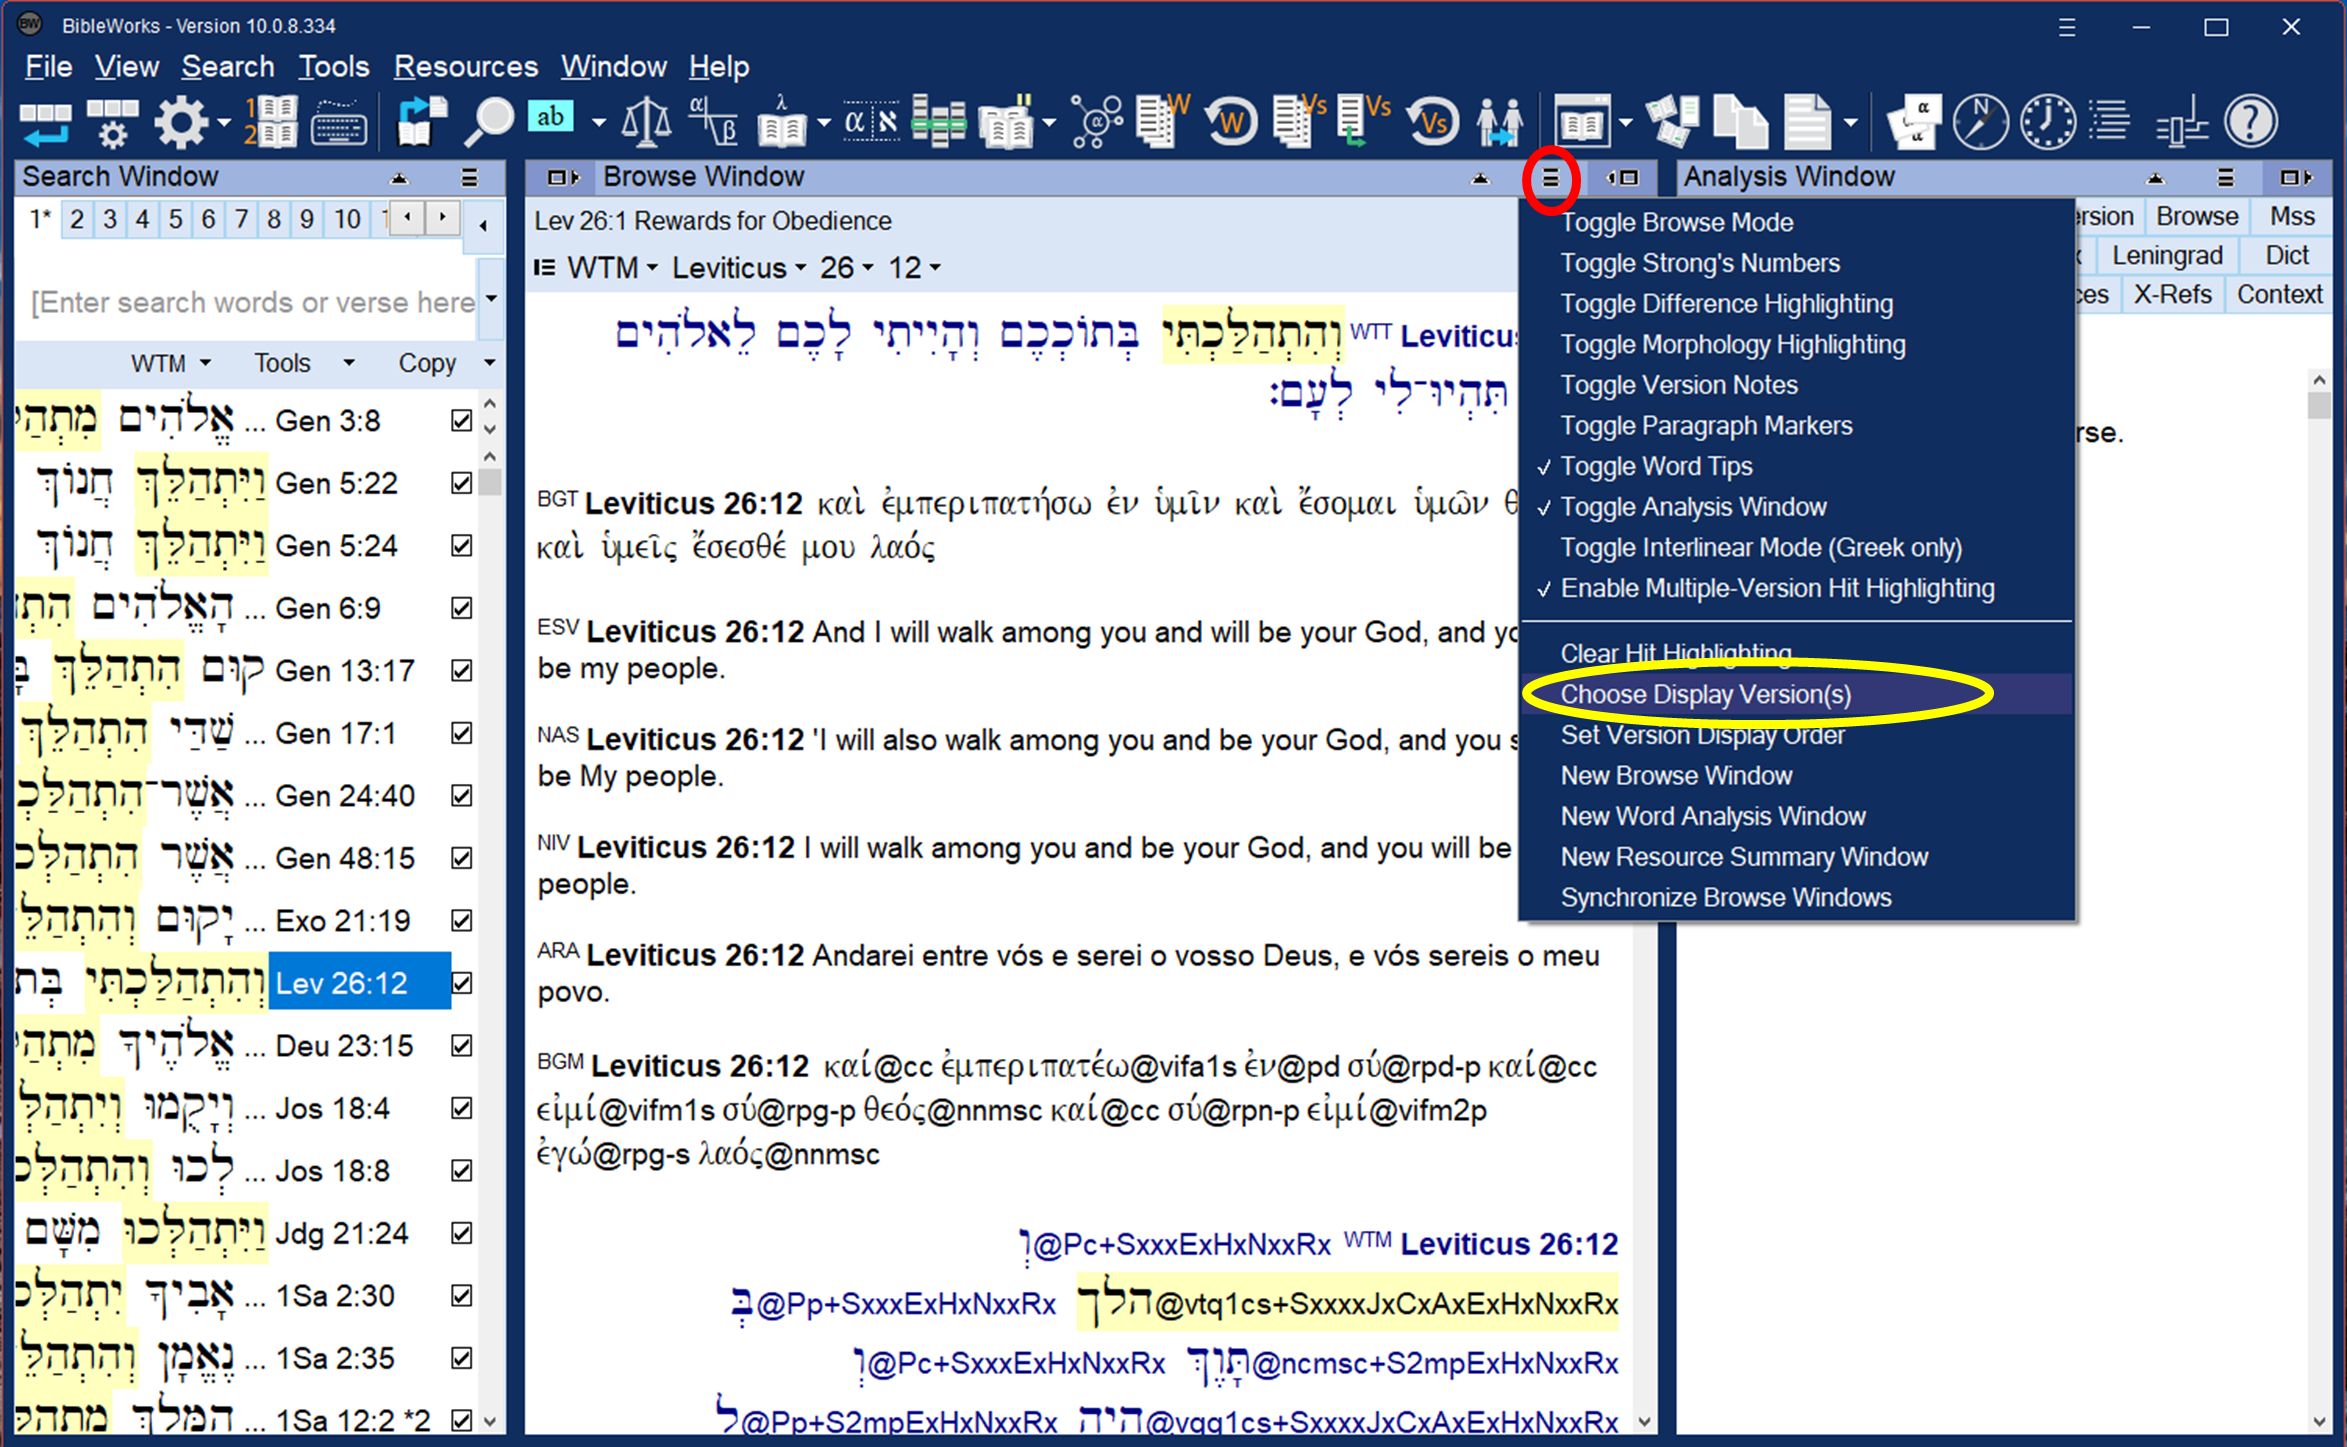2347x1447 pixels.
Task: Toggle the Lev 26:12 result checkbox
Action: click(x=461, y=983)
